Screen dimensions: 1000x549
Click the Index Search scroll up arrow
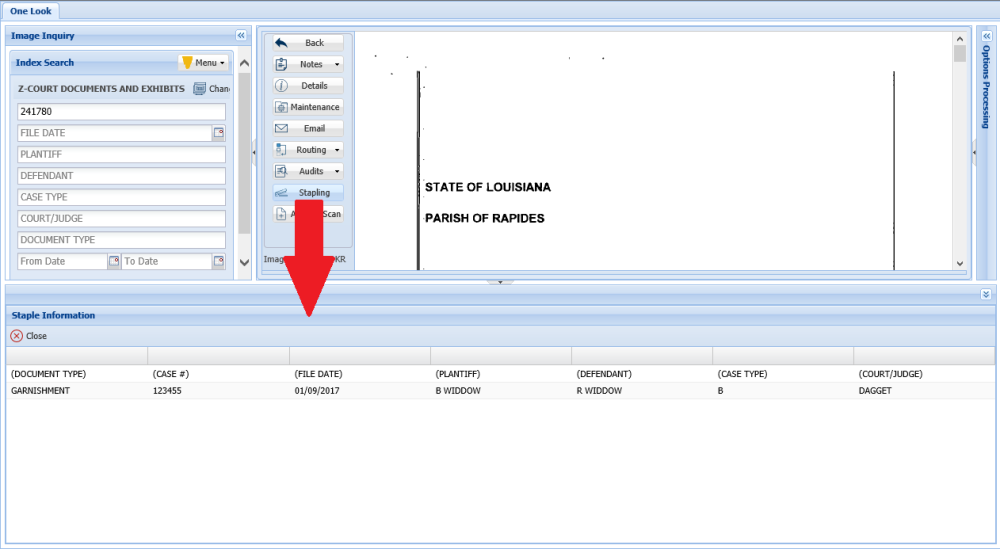pyautogui.click(x=244, y=63)
